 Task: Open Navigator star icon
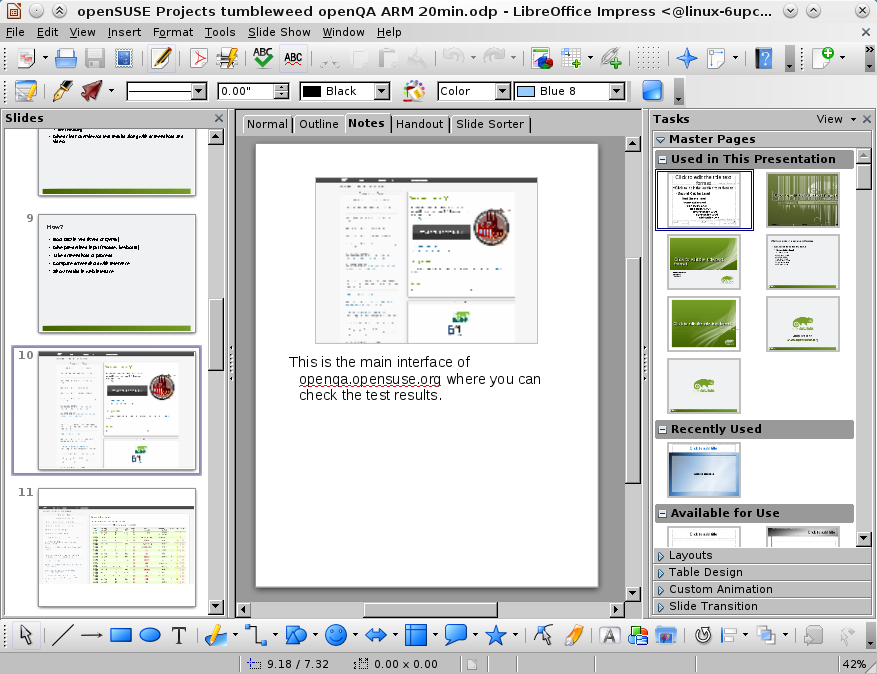click(x=687, y=58)
